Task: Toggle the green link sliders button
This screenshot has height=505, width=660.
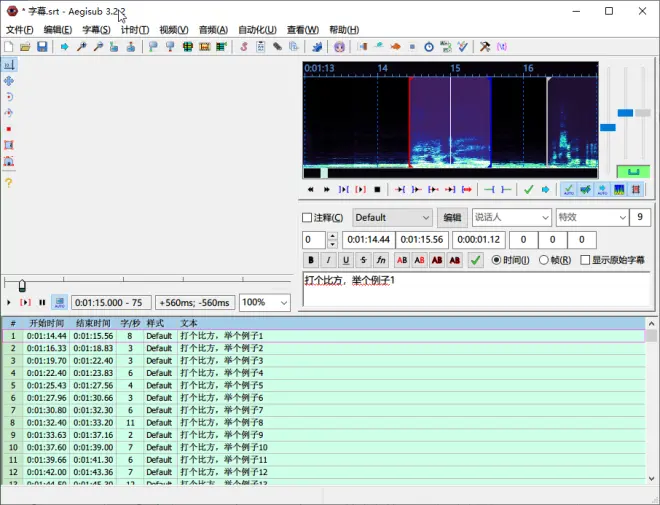Action: (633, 172)
